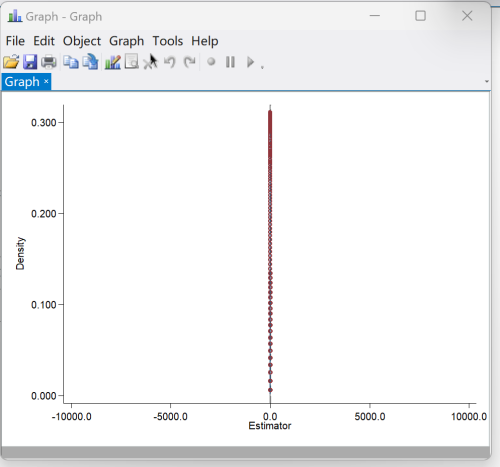The width and height of the screenshot is (500, 467).
Task: Open tab list dropdown at tab bar right
Action: click(487, 81)
